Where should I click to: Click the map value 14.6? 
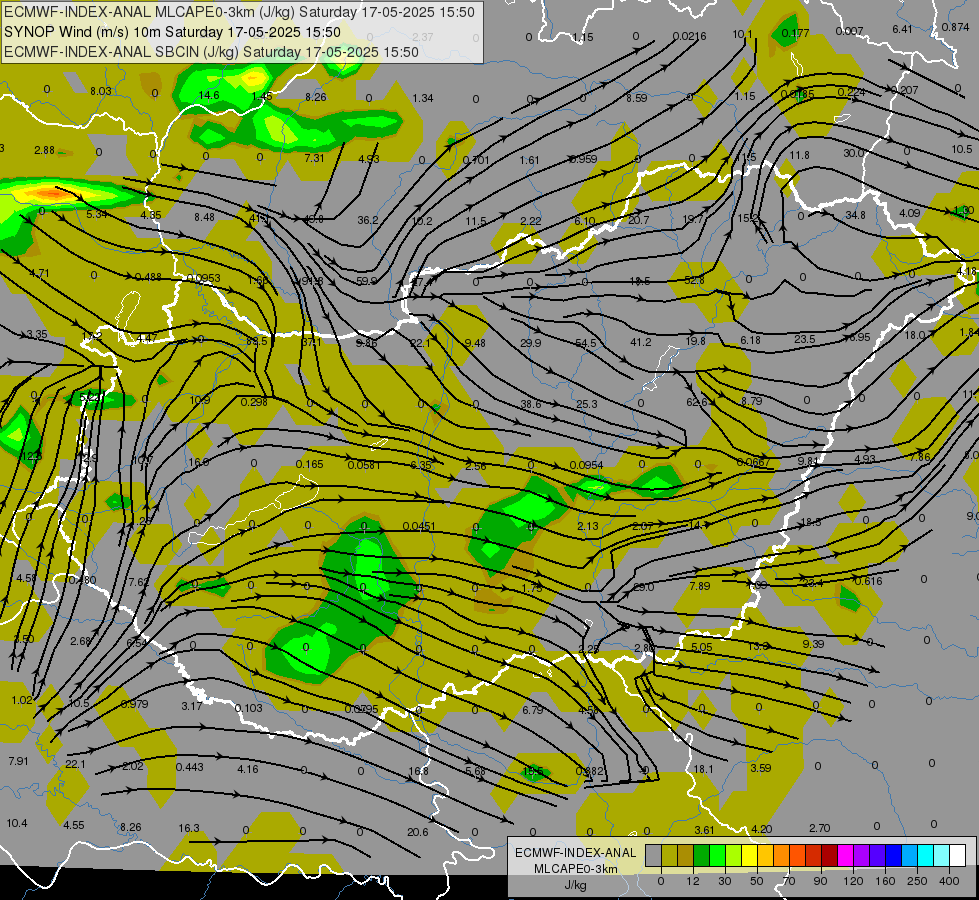point(209,95)
